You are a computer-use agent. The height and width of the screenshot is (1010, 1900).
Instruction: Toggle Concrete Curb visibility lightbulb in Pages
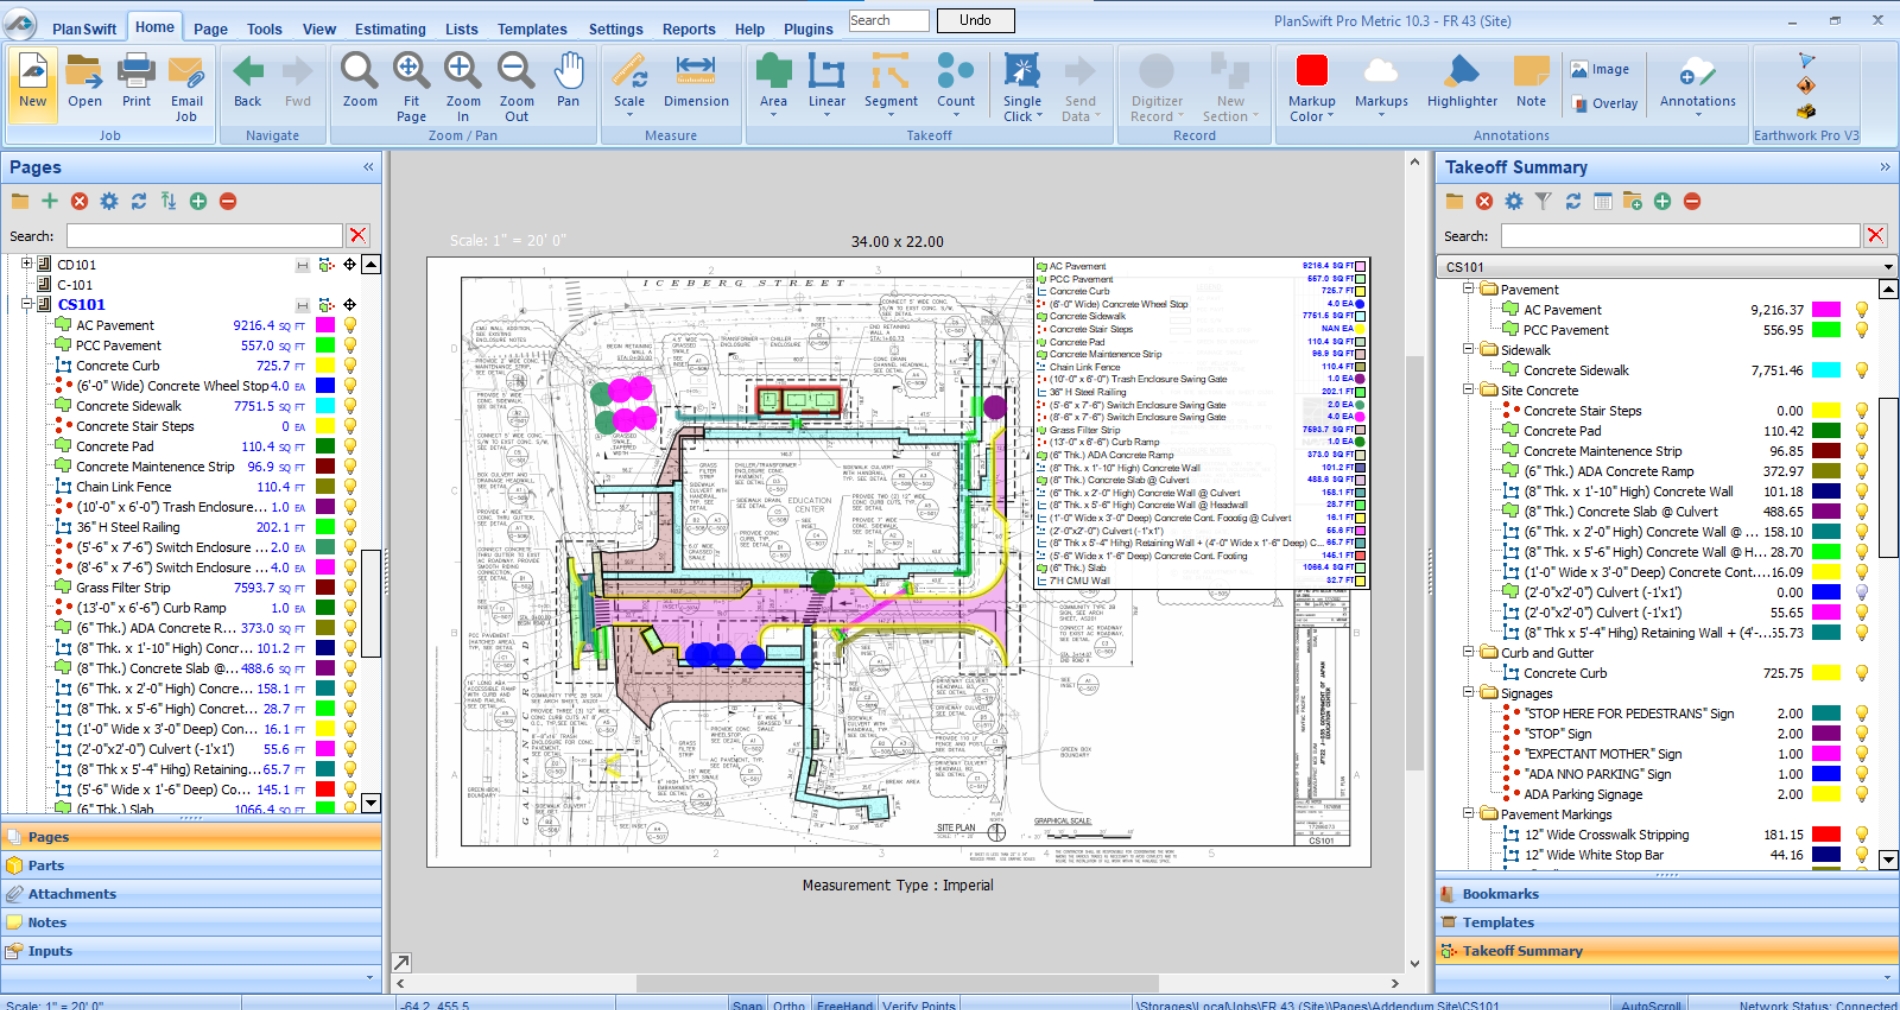pyautogui.click(x=350, y=366)
